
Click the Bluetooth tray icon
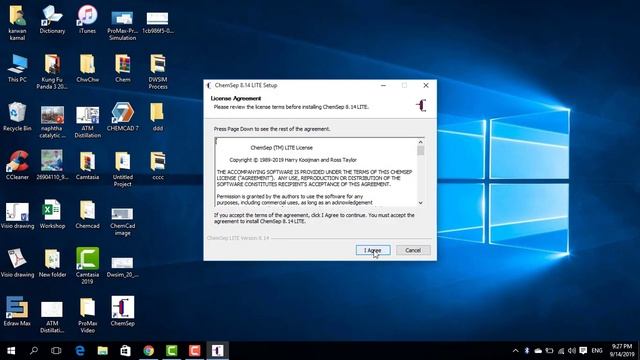pos(527,351)
